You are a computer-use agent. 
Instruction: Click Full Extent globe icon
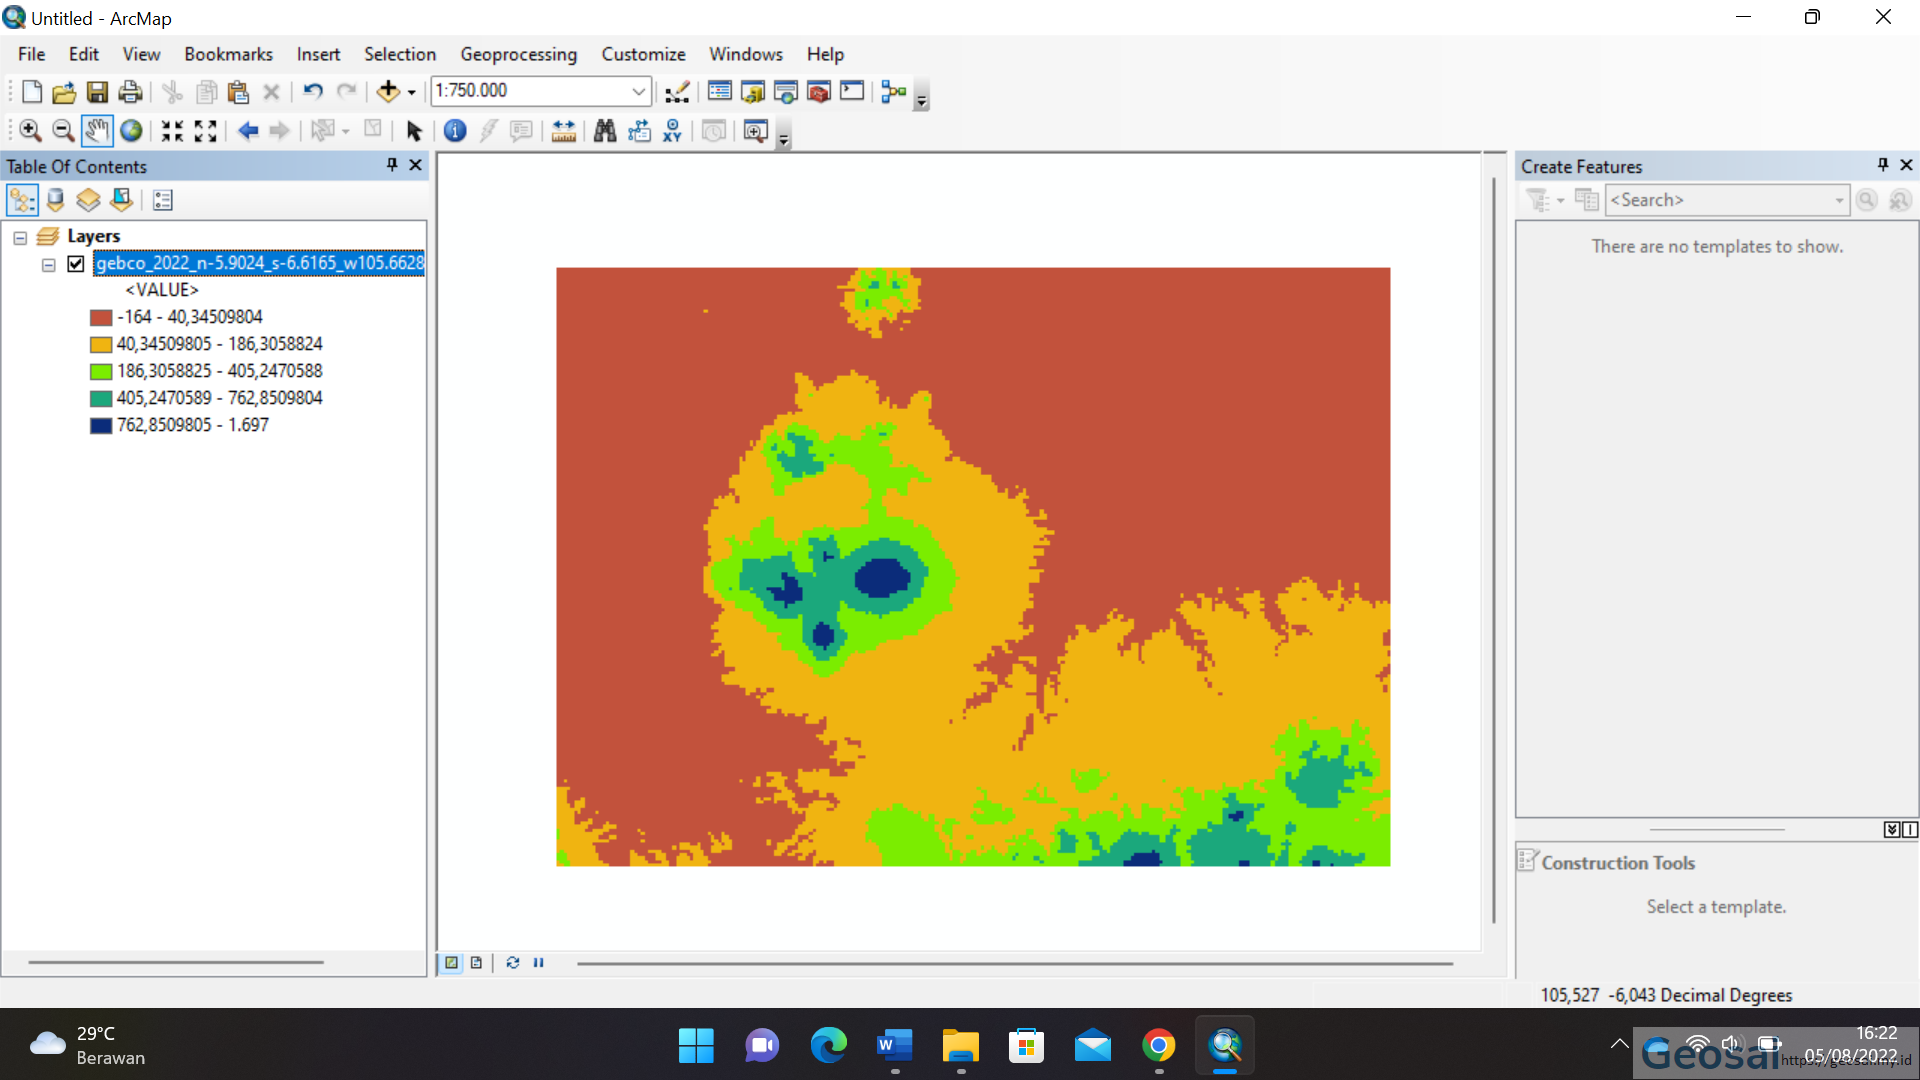click(x=130, y=130)
